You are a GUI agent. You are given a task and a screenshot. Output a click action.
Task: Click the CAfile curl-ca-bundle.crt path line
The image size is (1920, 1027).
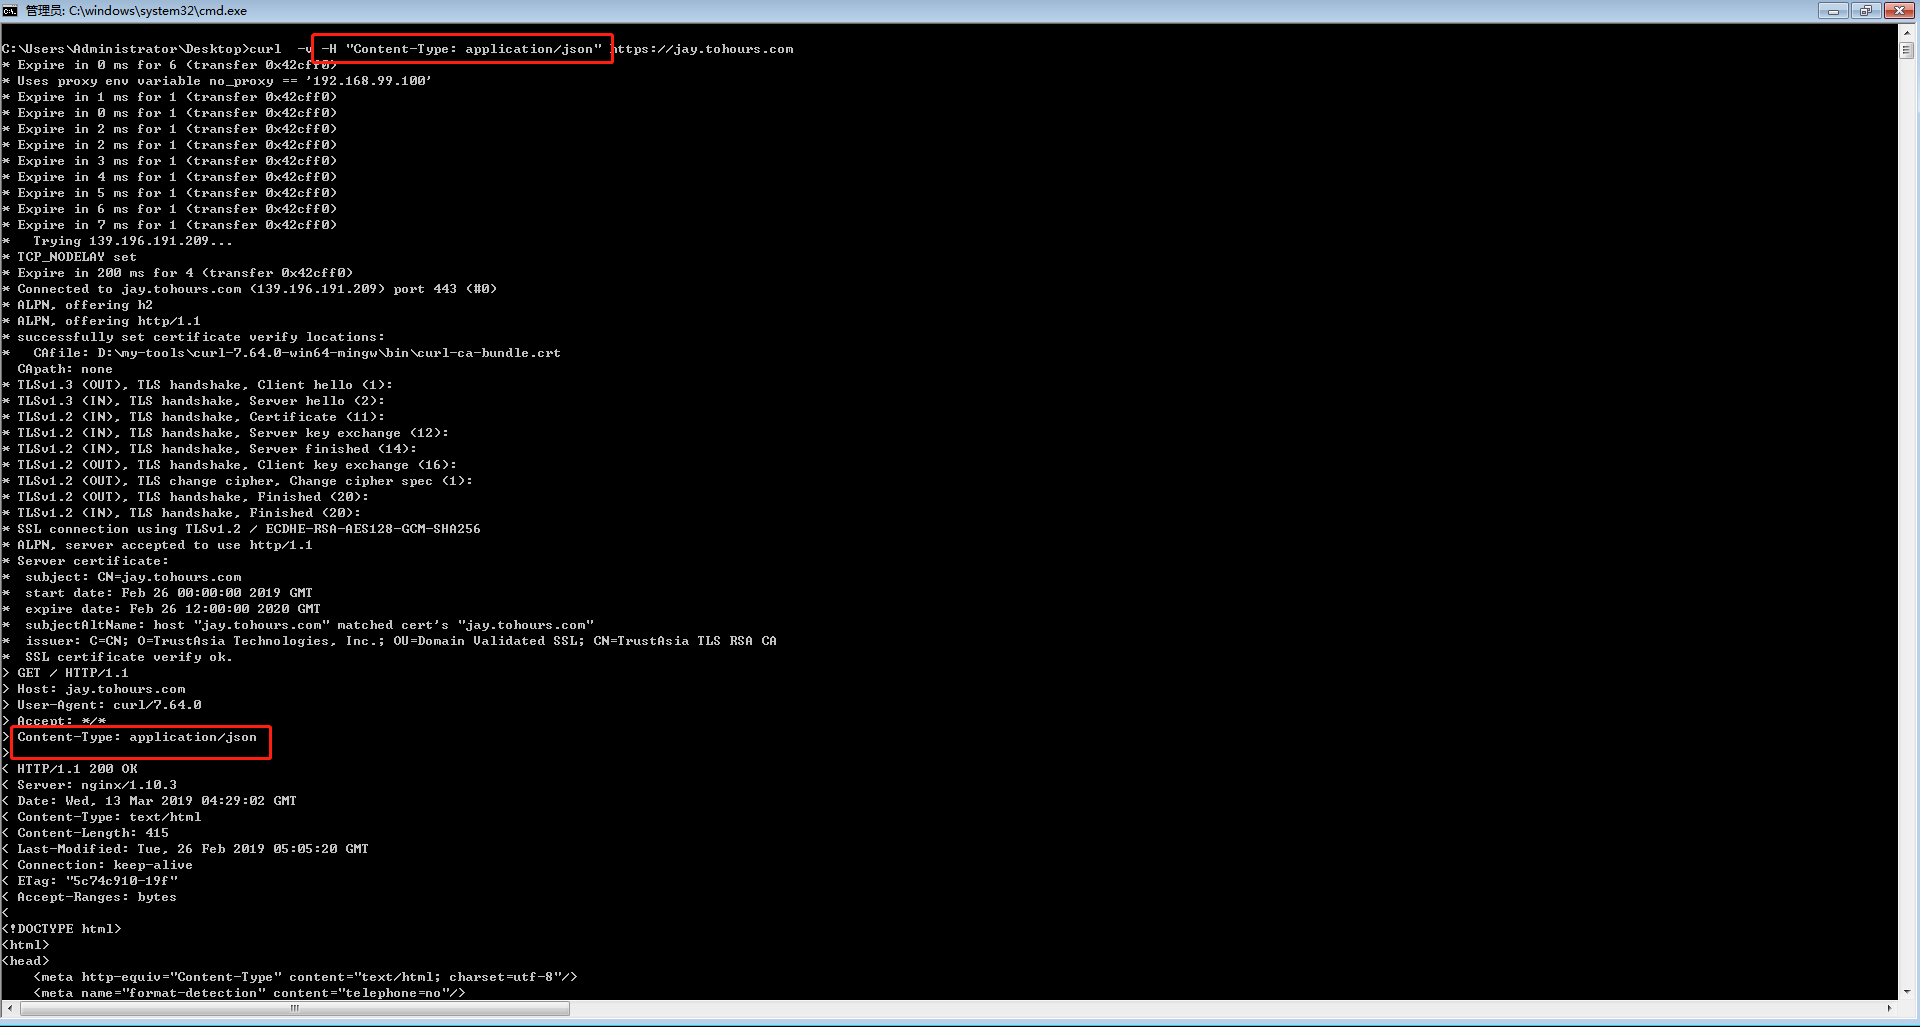click(x=296, y=353)
